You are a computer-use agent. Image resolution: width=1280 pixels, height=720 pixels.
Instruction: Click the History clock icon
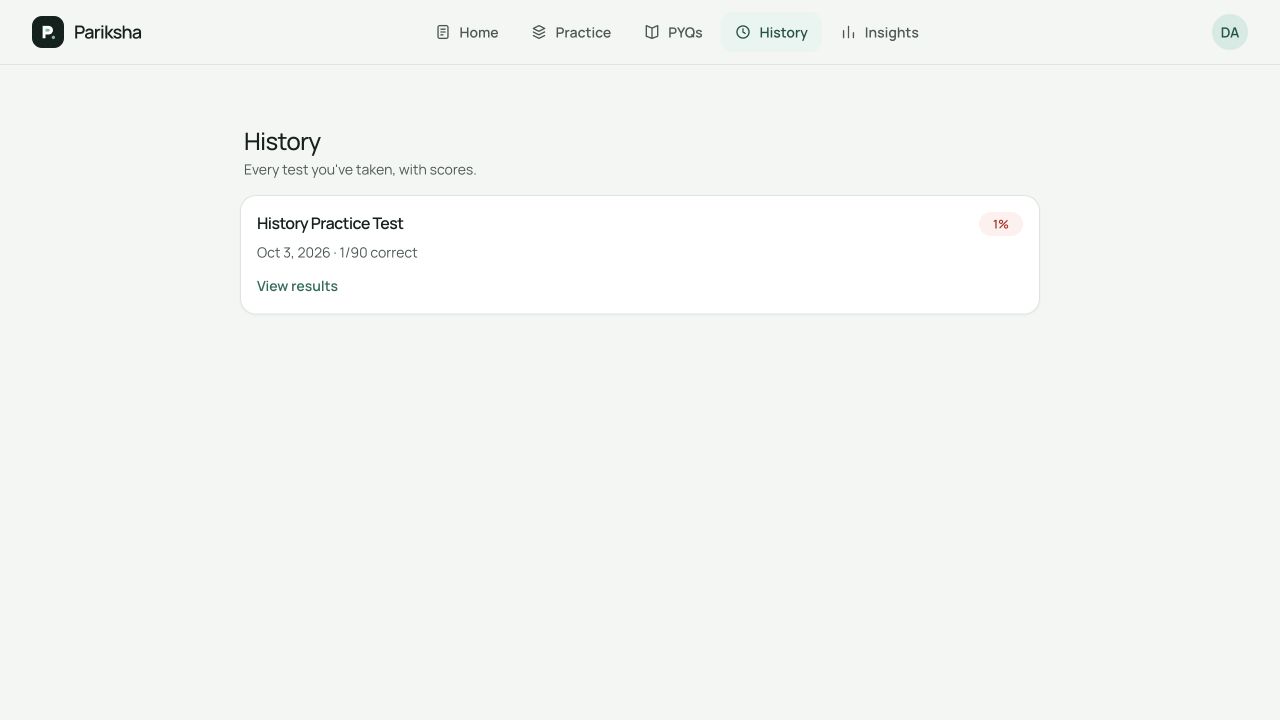click(x=743, y=32)
